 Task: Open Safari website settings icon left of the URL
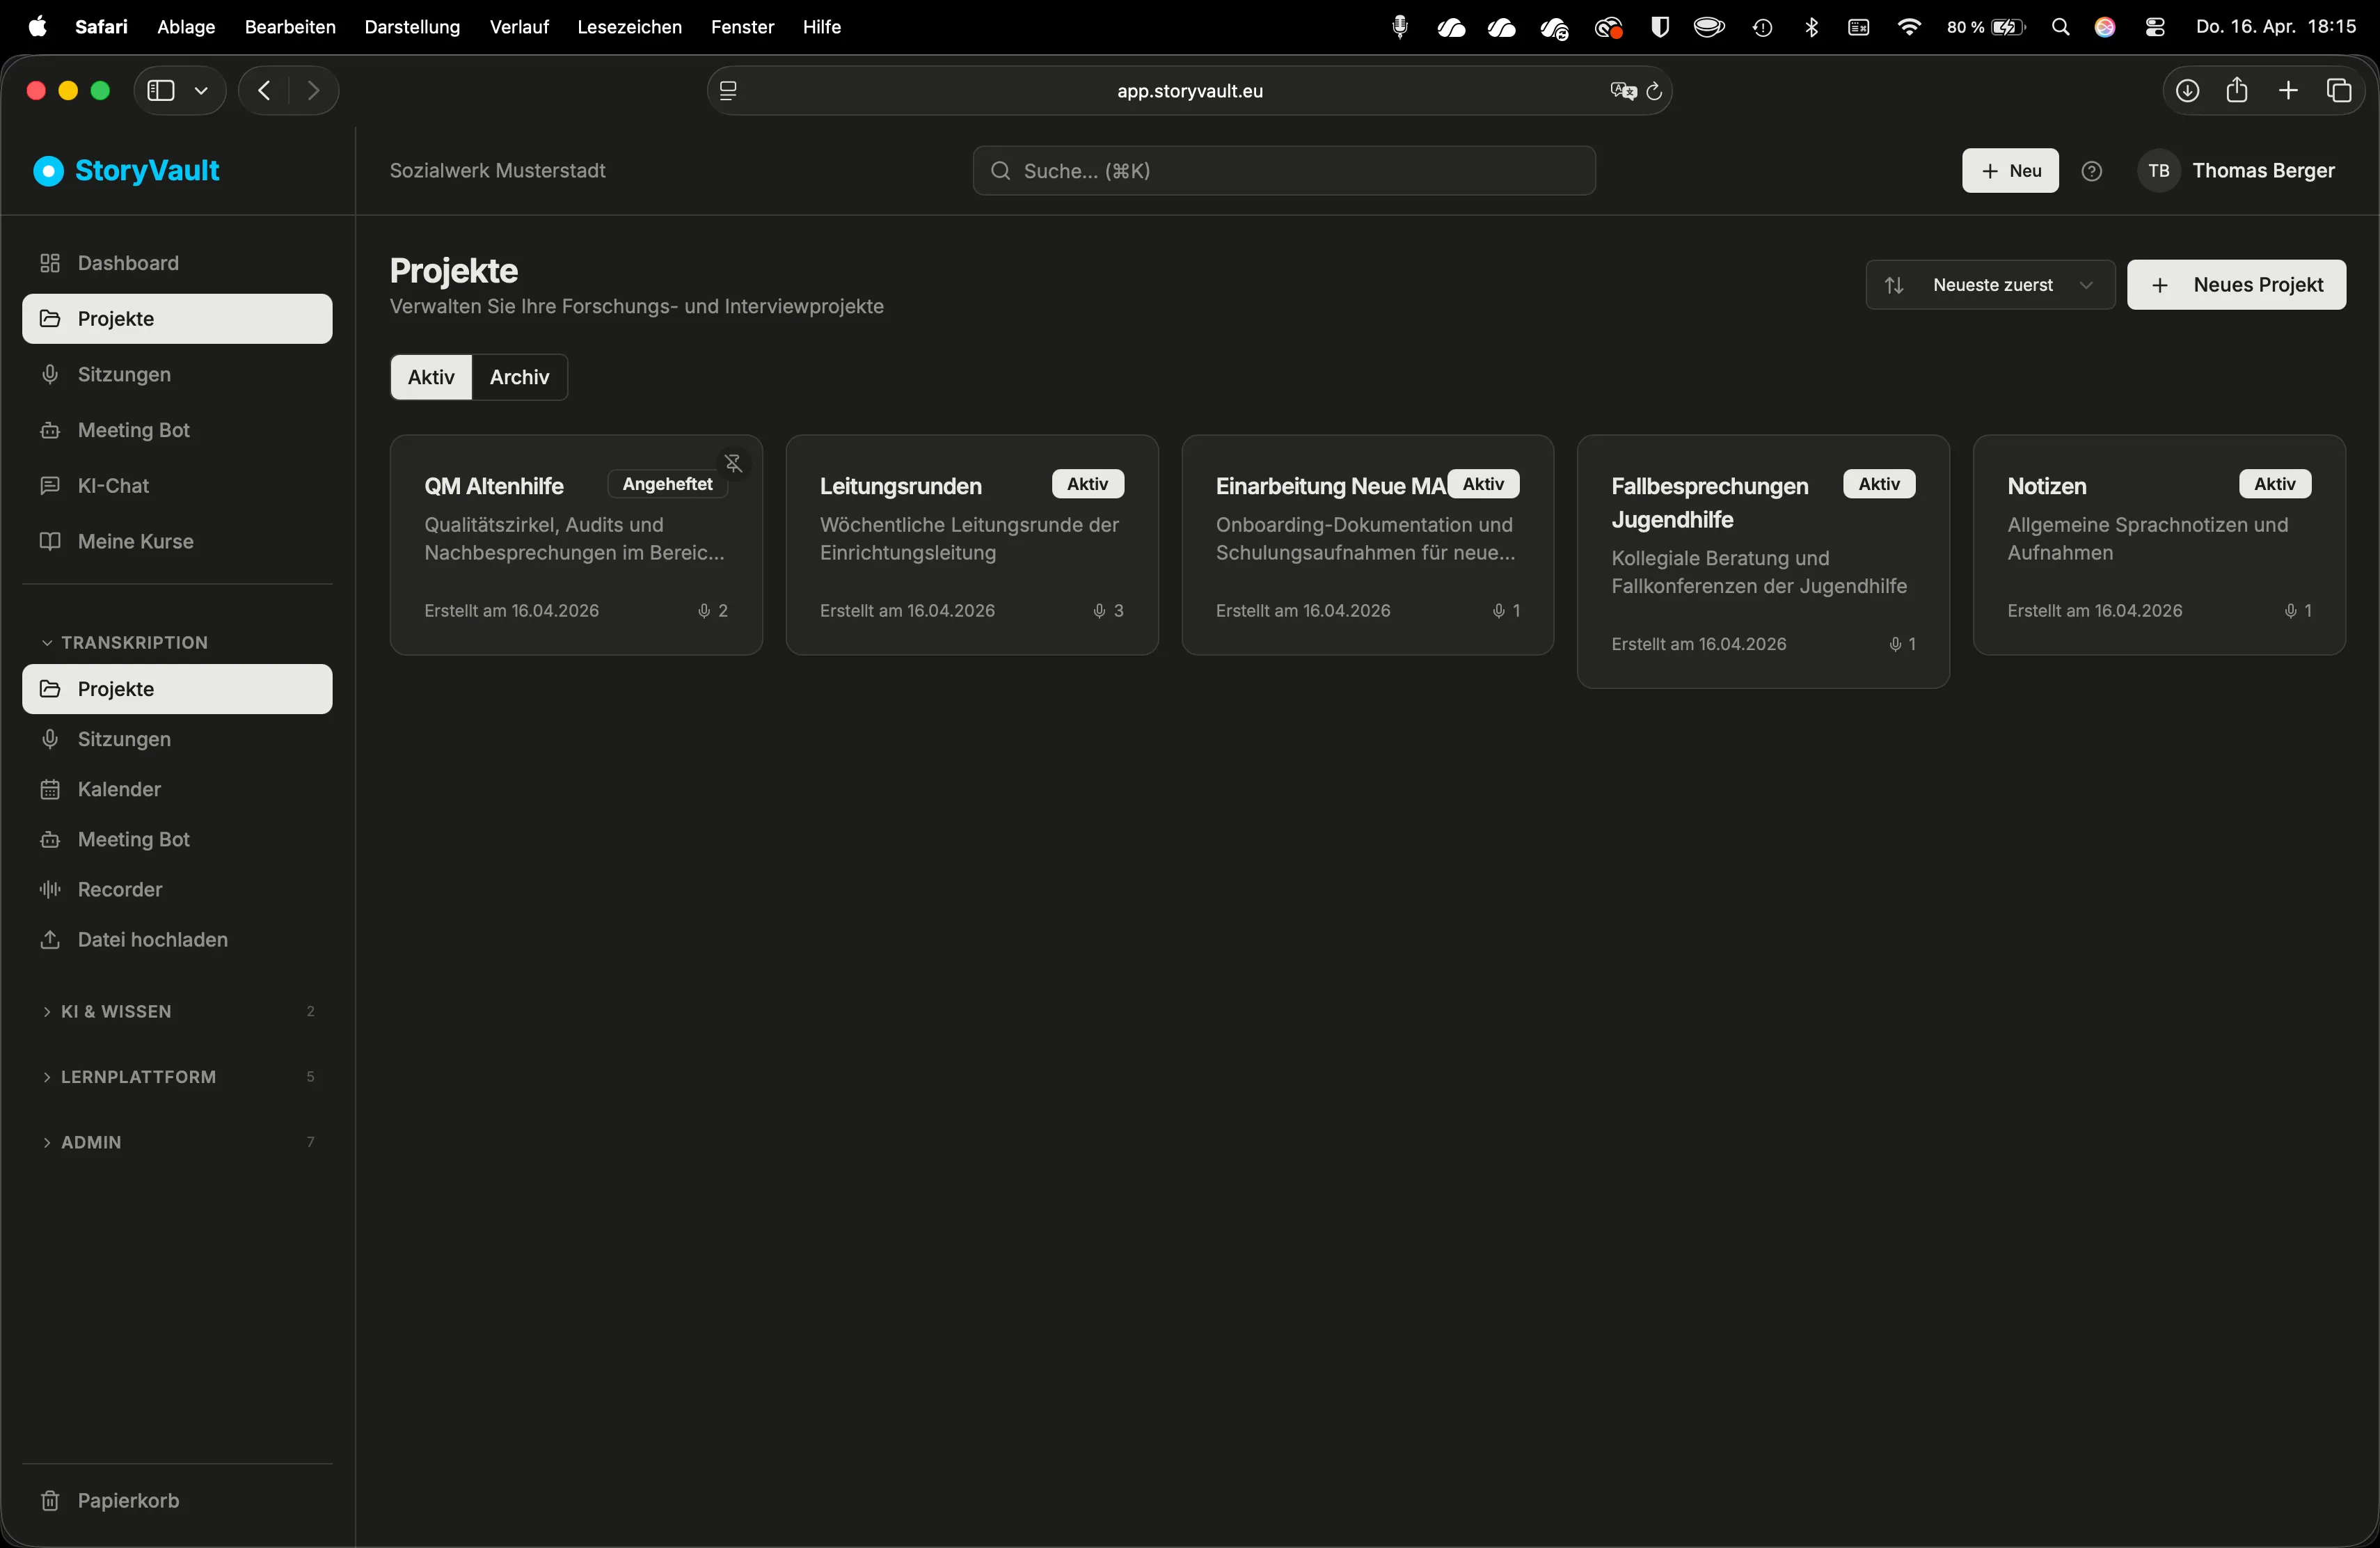[x=728, y=91]
